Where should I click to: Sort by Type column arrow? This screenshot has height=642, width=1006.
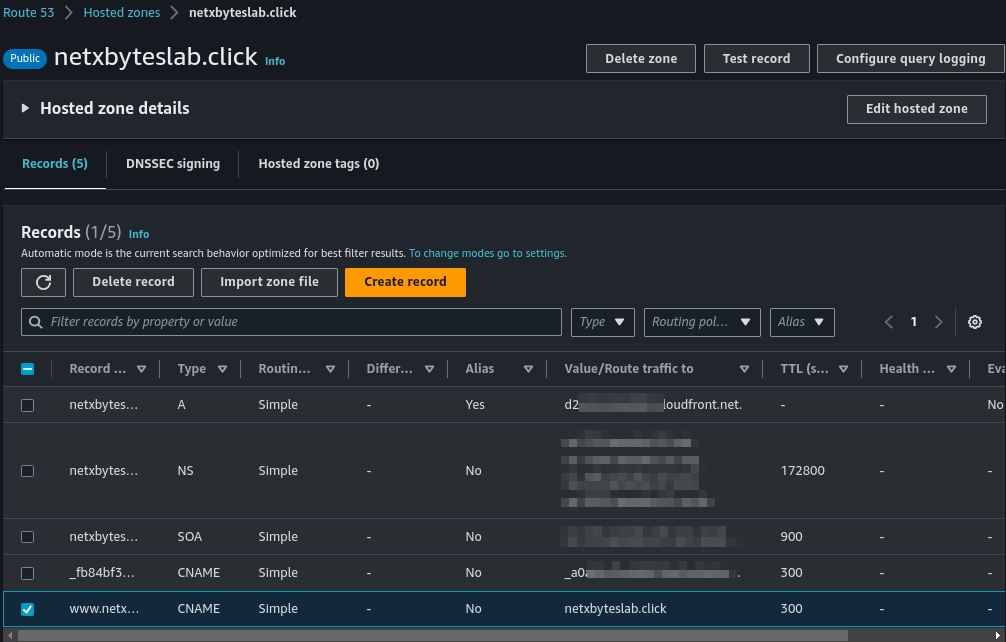coord(222,369)
